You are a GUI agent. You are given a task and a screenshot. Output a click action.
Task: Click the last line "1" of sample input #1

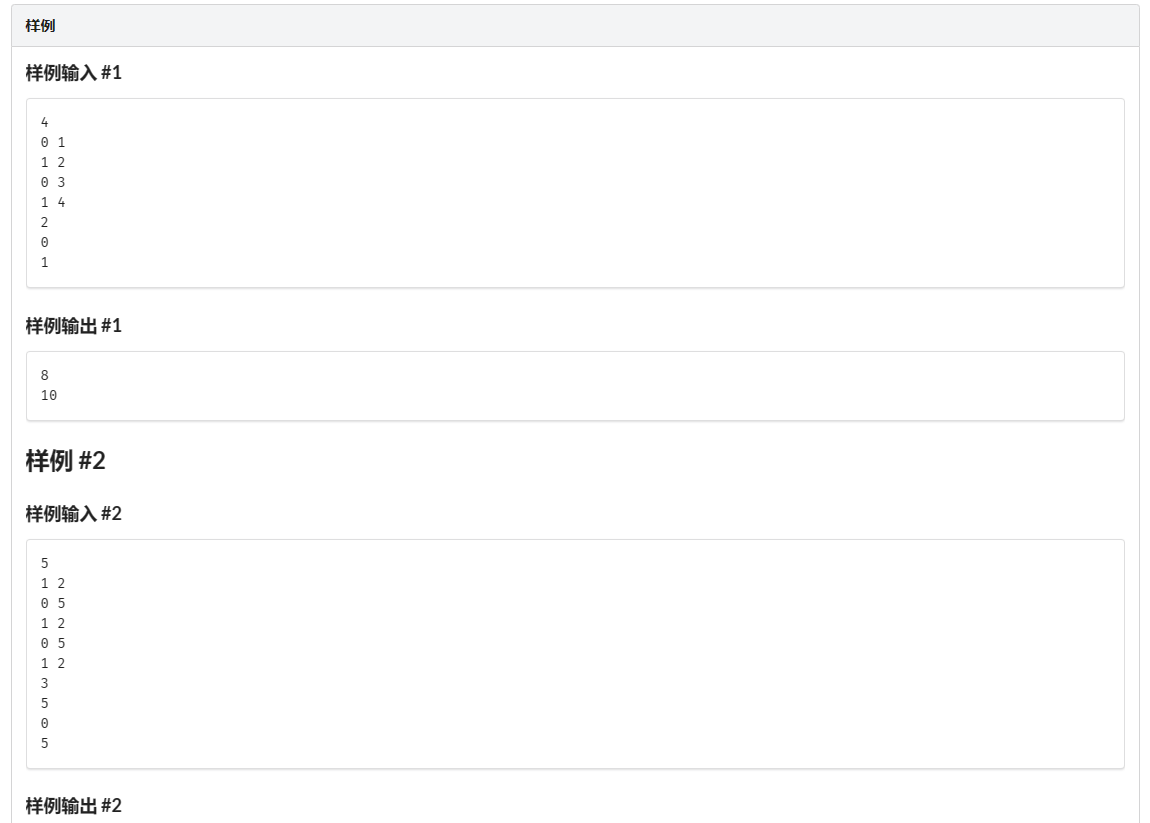click(x=45, y=262)
